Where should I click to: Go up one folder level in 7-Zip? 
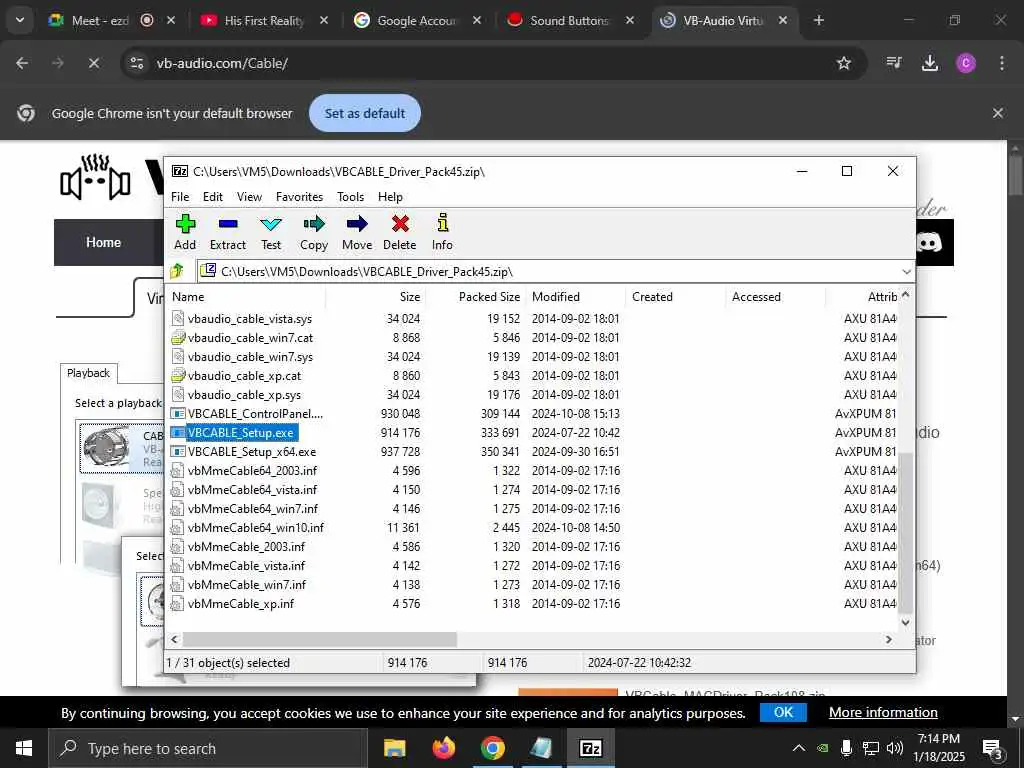pyautogui.click(x=177, y=270)
